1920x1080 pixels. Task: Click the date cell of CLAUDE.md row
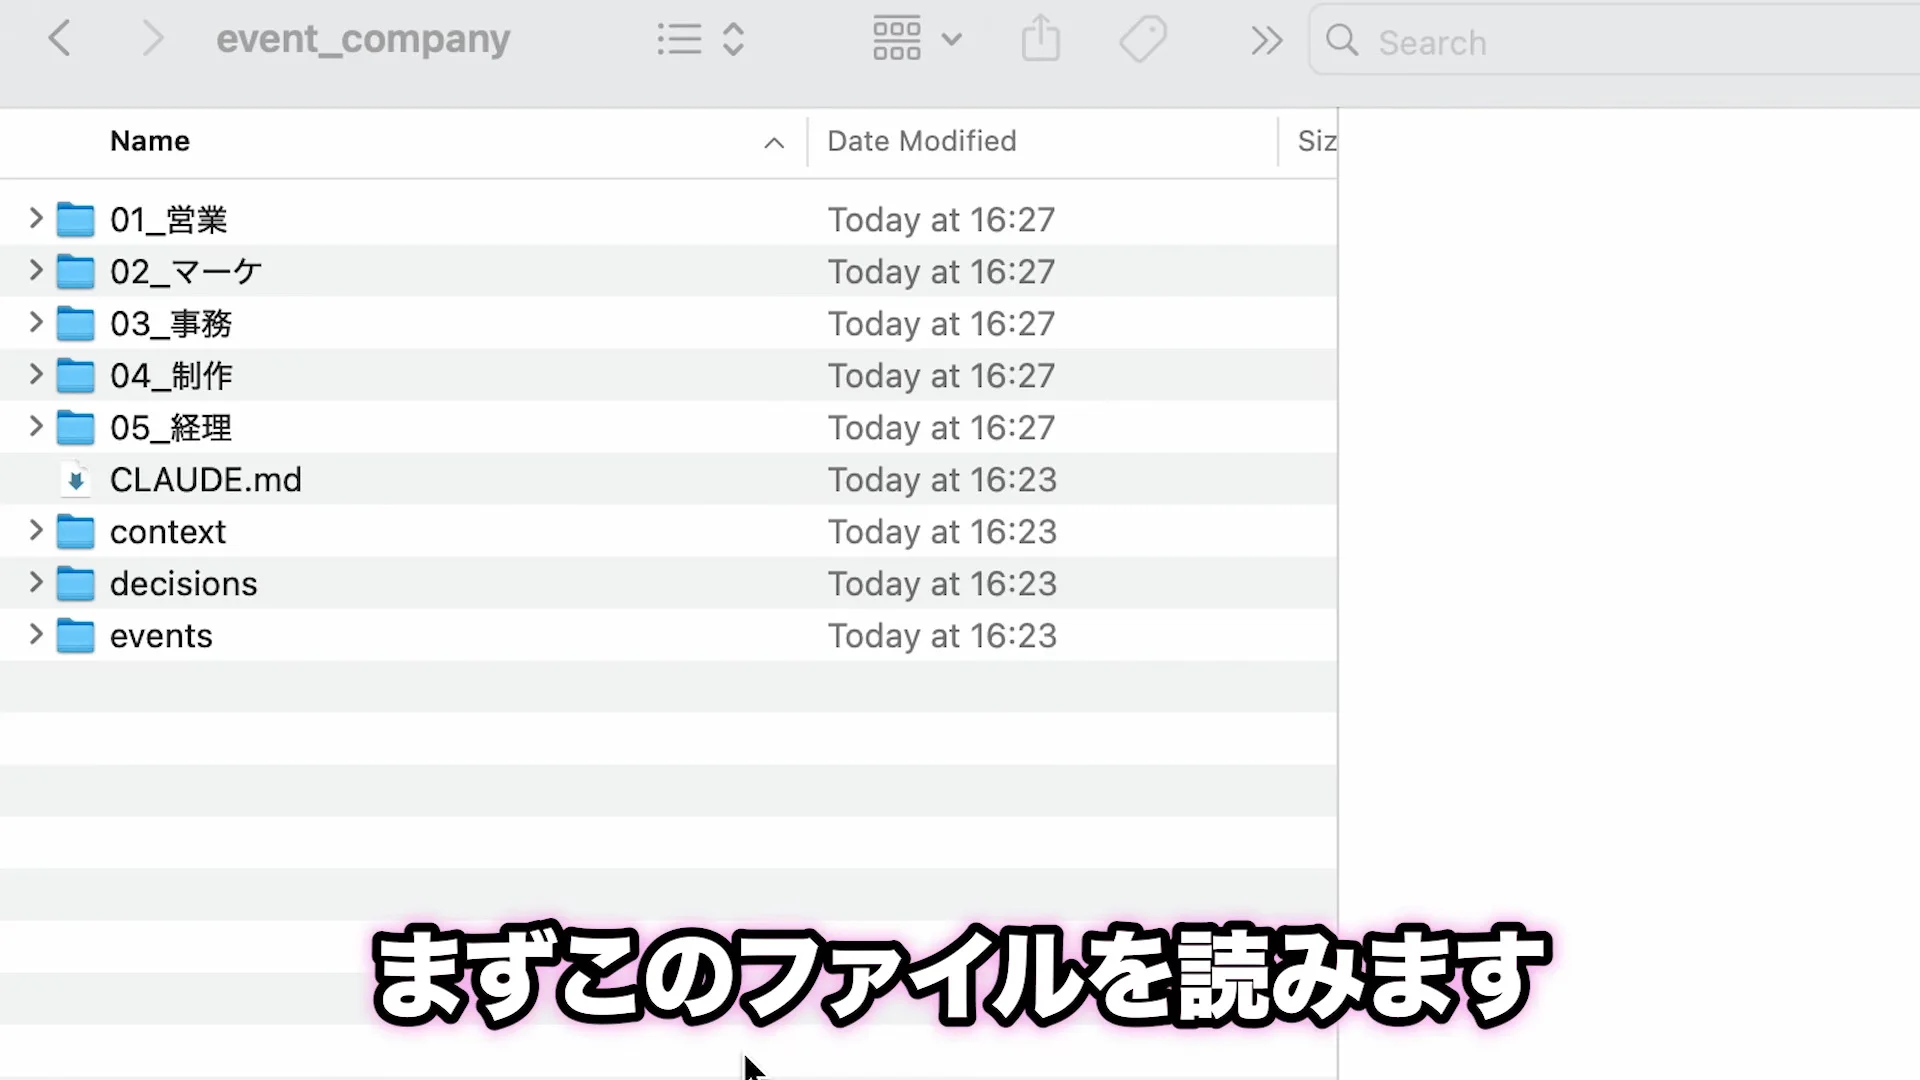pyautogui.click(x=942, y=480)
